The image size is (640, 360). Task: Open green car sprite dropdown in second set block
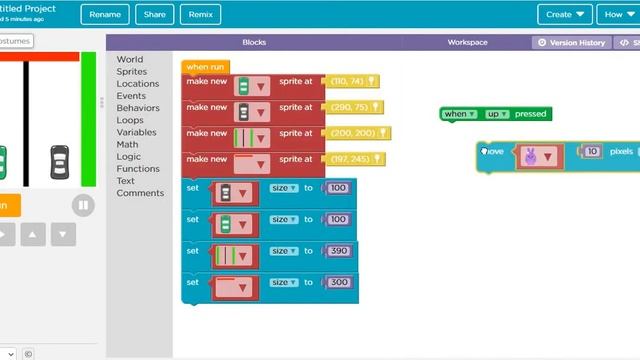(x=235, y=224)
